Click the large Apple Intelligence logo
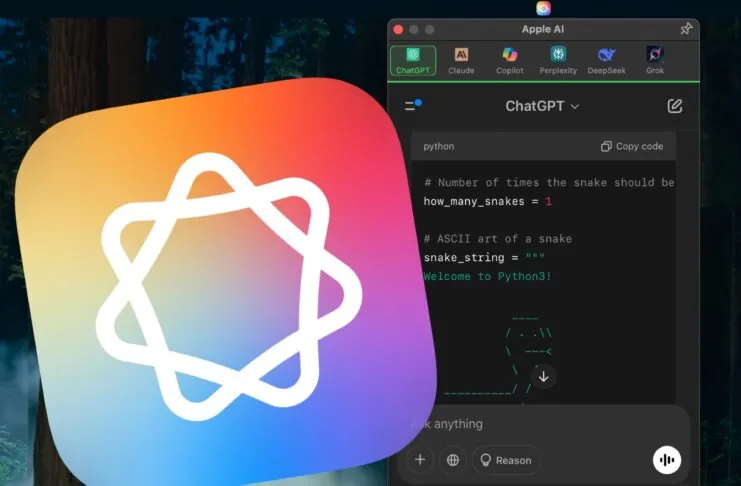The image size is (741, 486). click(x=224, y=284)
